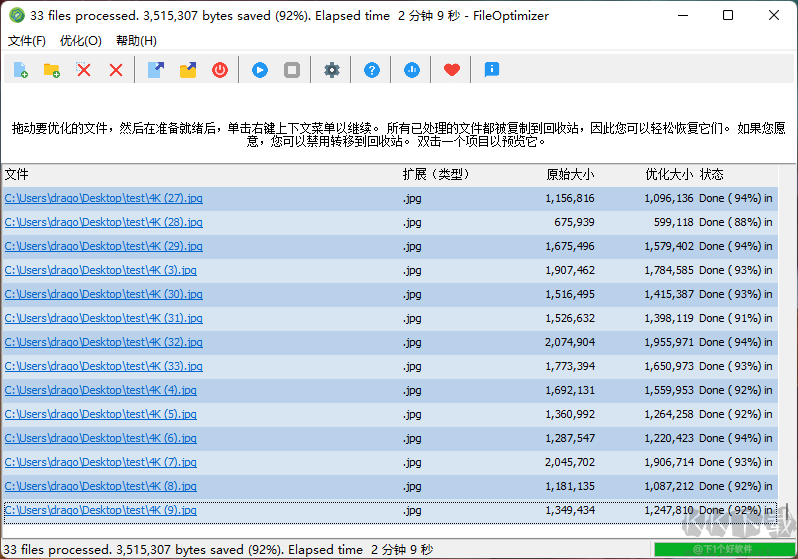Open the 优化(O) menu
Screen dimensions: 798x559
click(x=81, y=41)
